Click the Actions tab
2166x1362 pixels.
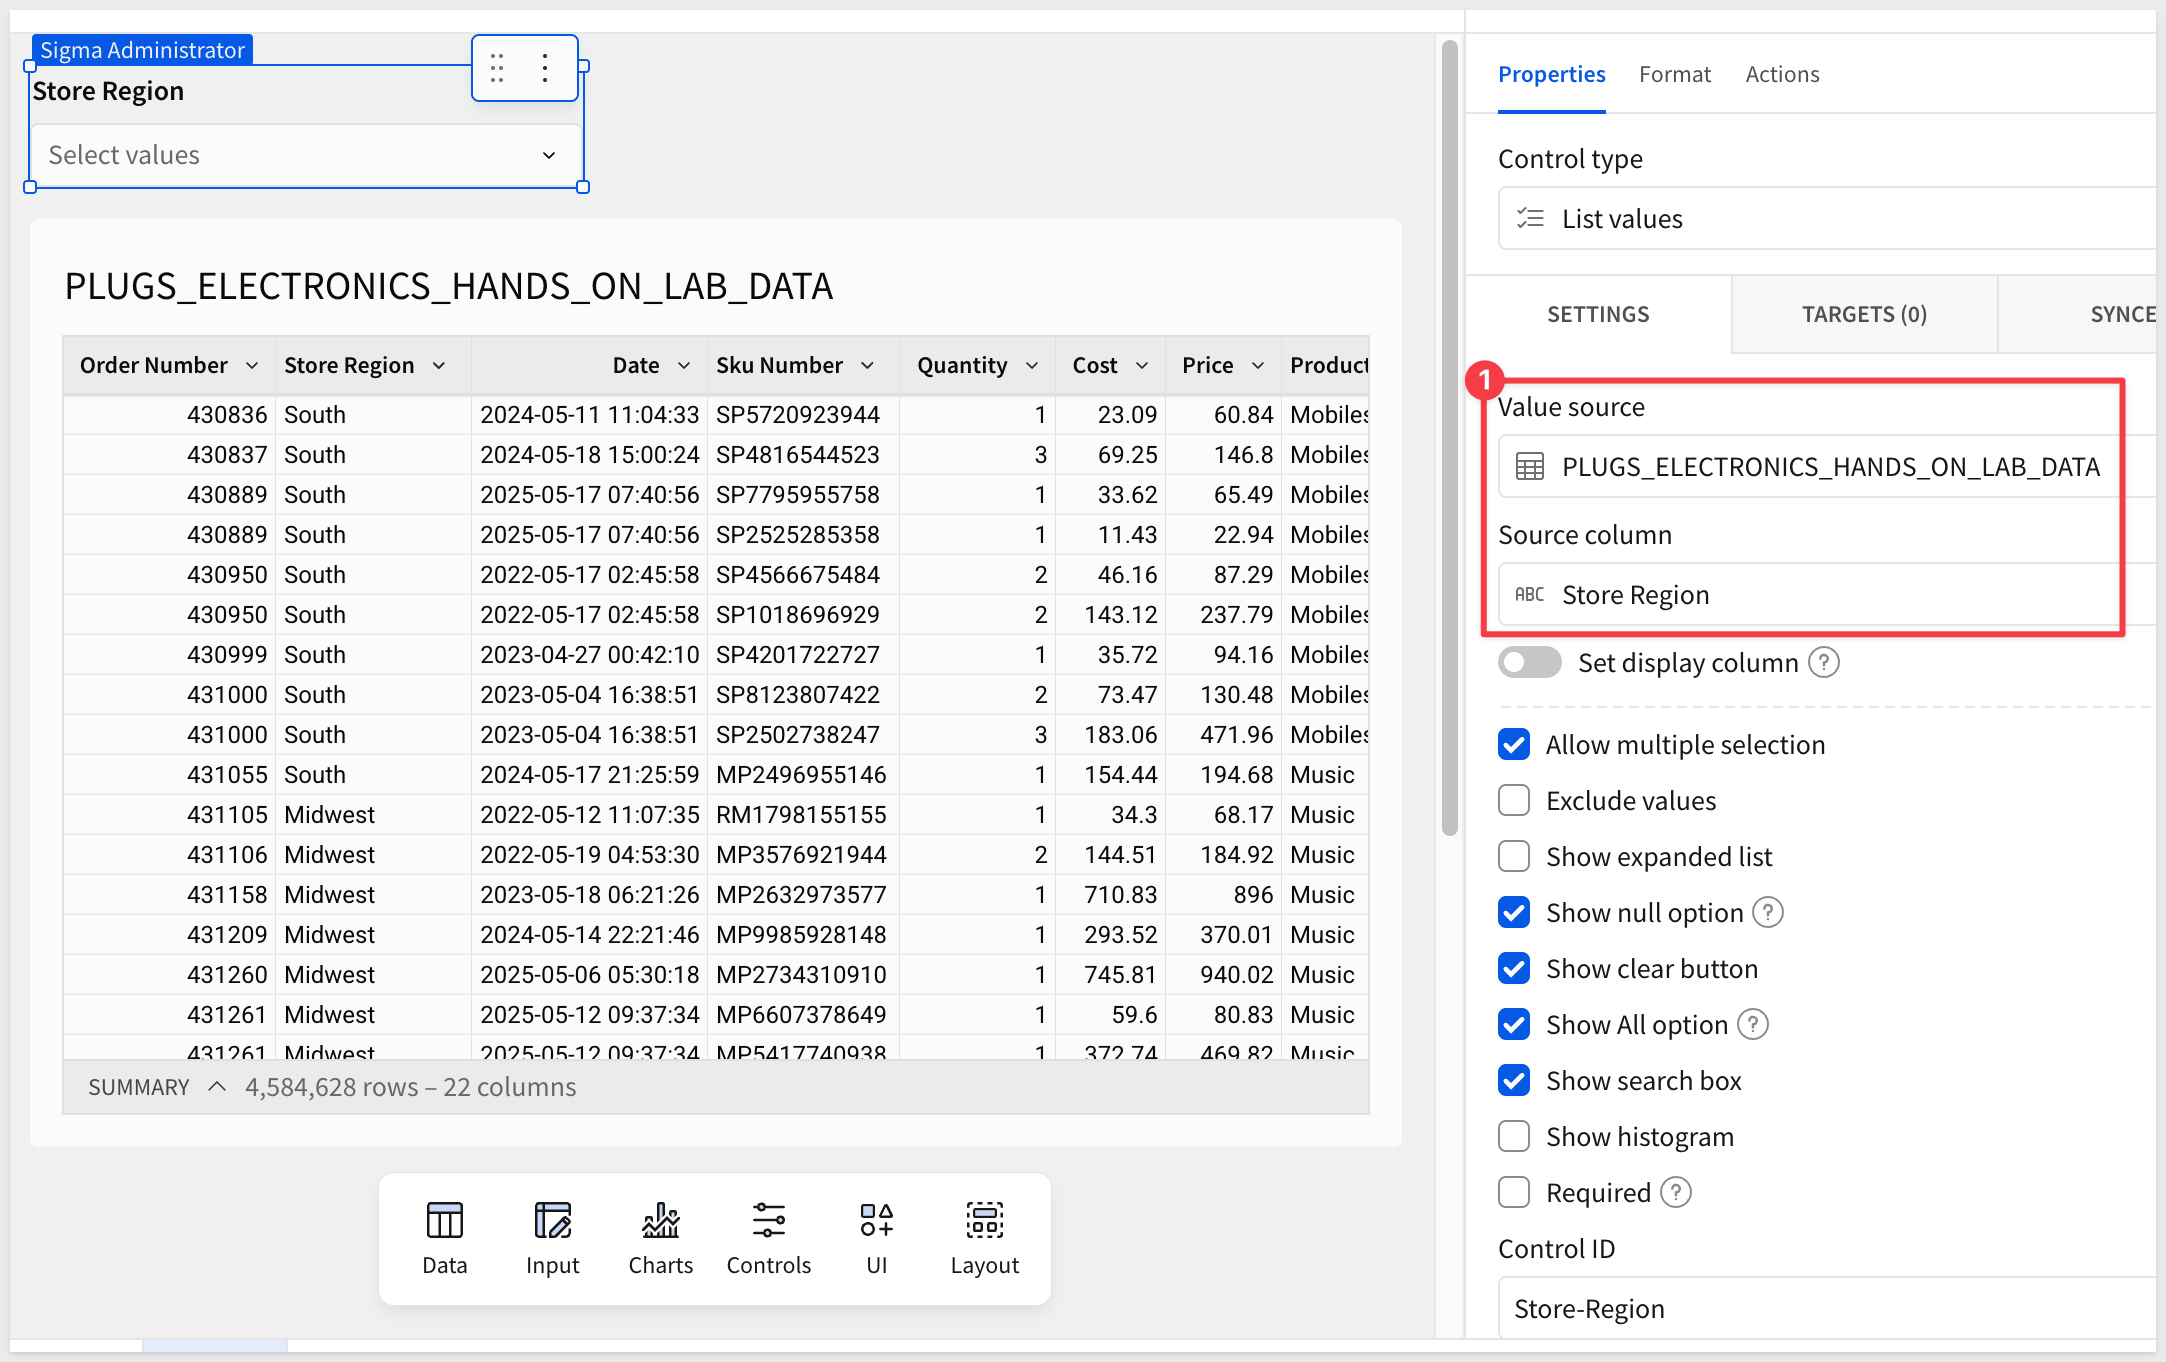1781,74
